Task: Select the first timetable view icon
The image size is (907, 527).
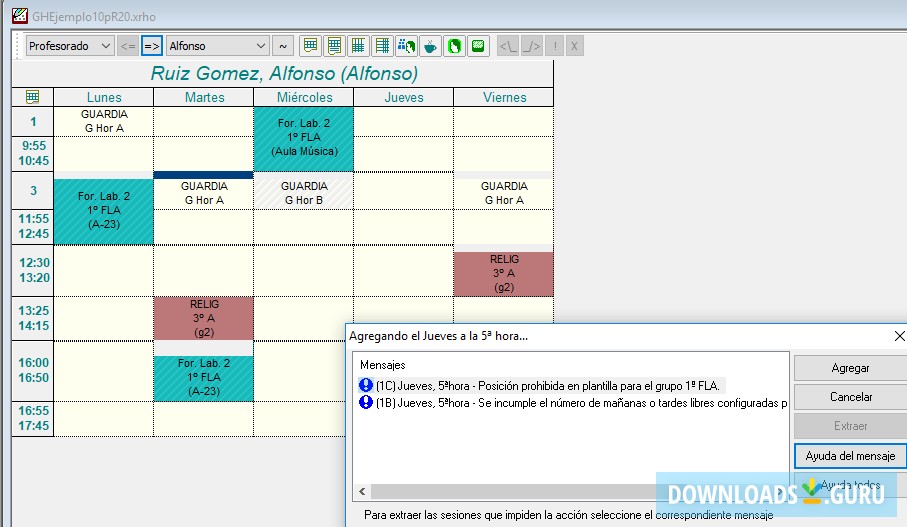Action: [311, 46]
